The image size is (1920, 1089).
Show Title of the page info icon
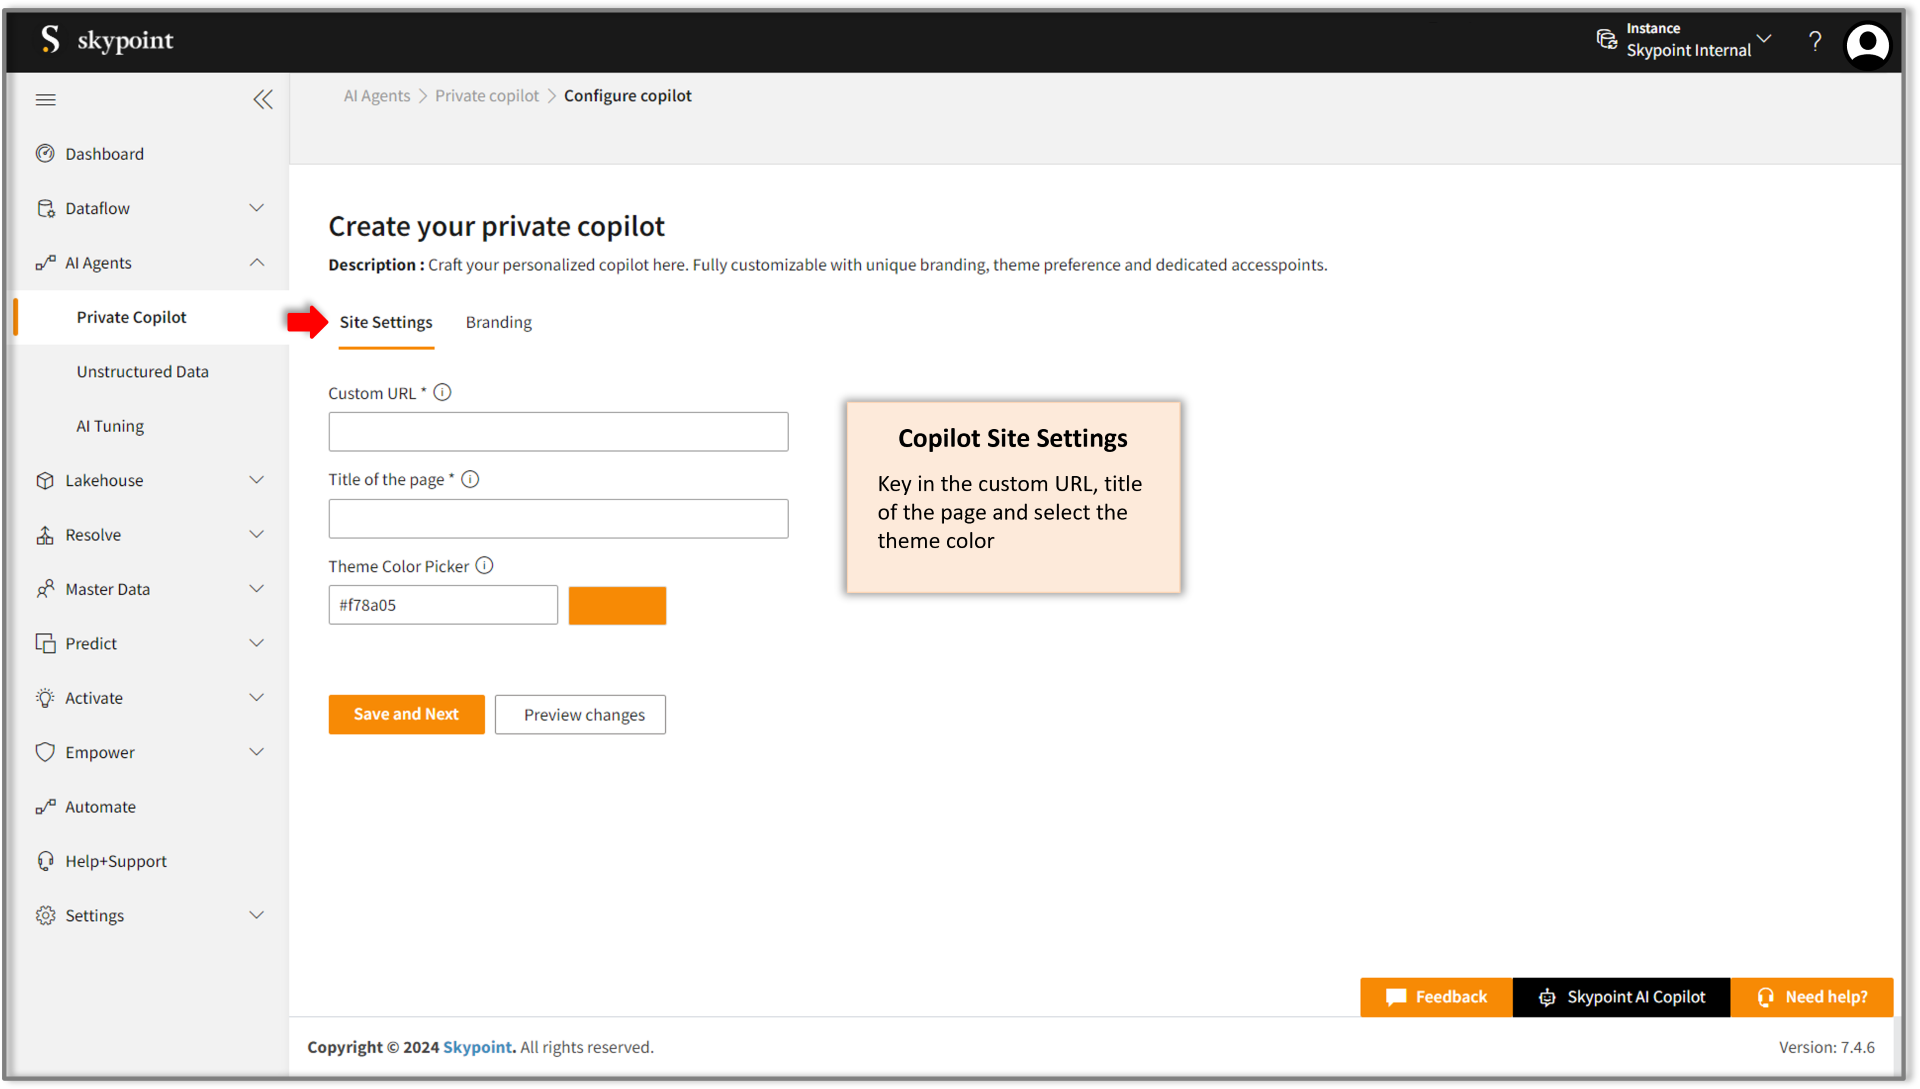(470, 479)
